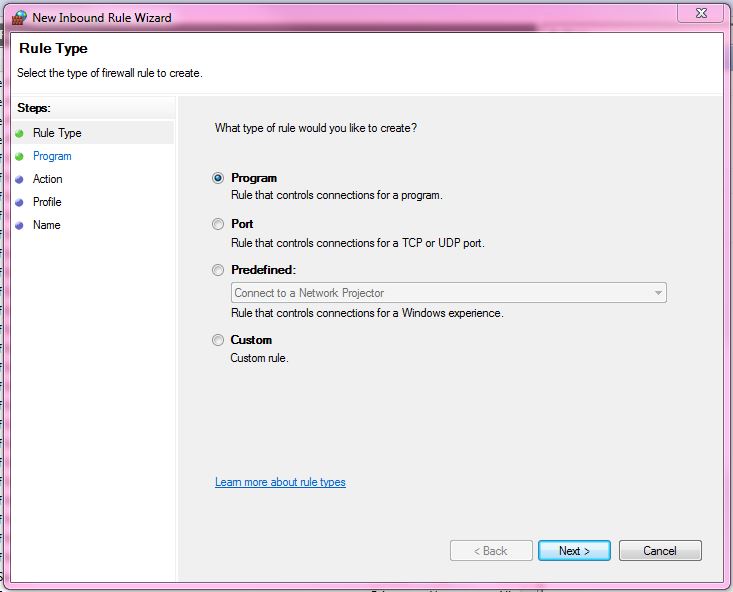The height and width of the screenshot is (592, 733).
Task: Choose the Predefined rule type radio button
Action: (218, 270)
